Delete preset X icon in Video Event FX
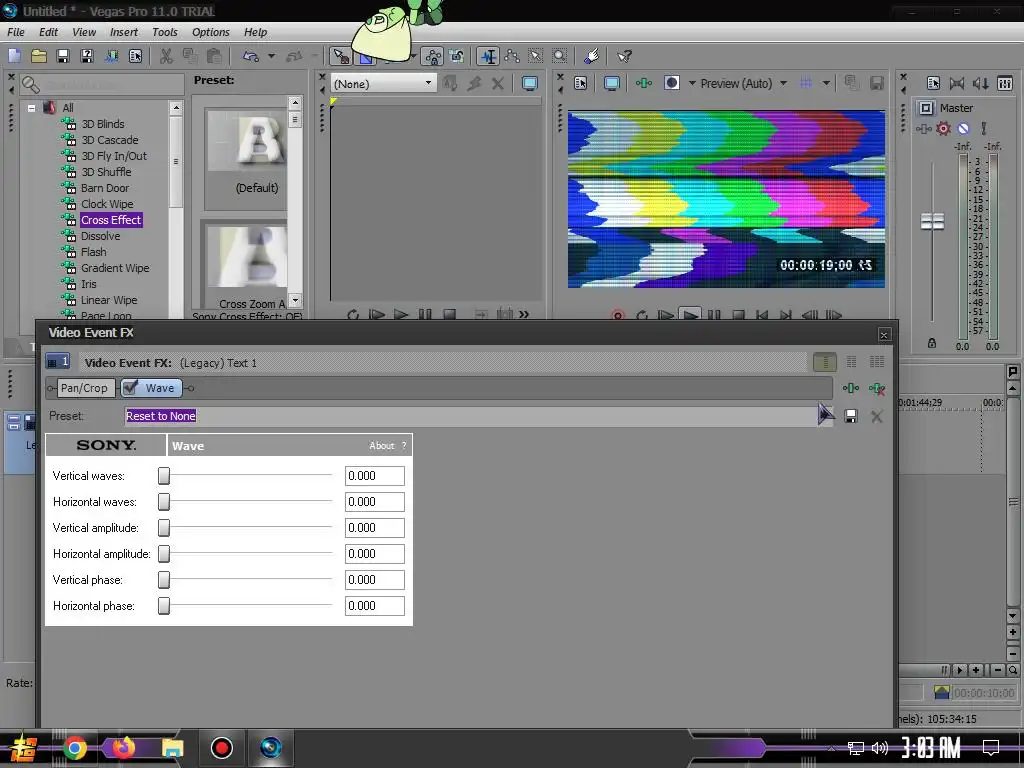The image size is (1024, 768). coord(876,416)
